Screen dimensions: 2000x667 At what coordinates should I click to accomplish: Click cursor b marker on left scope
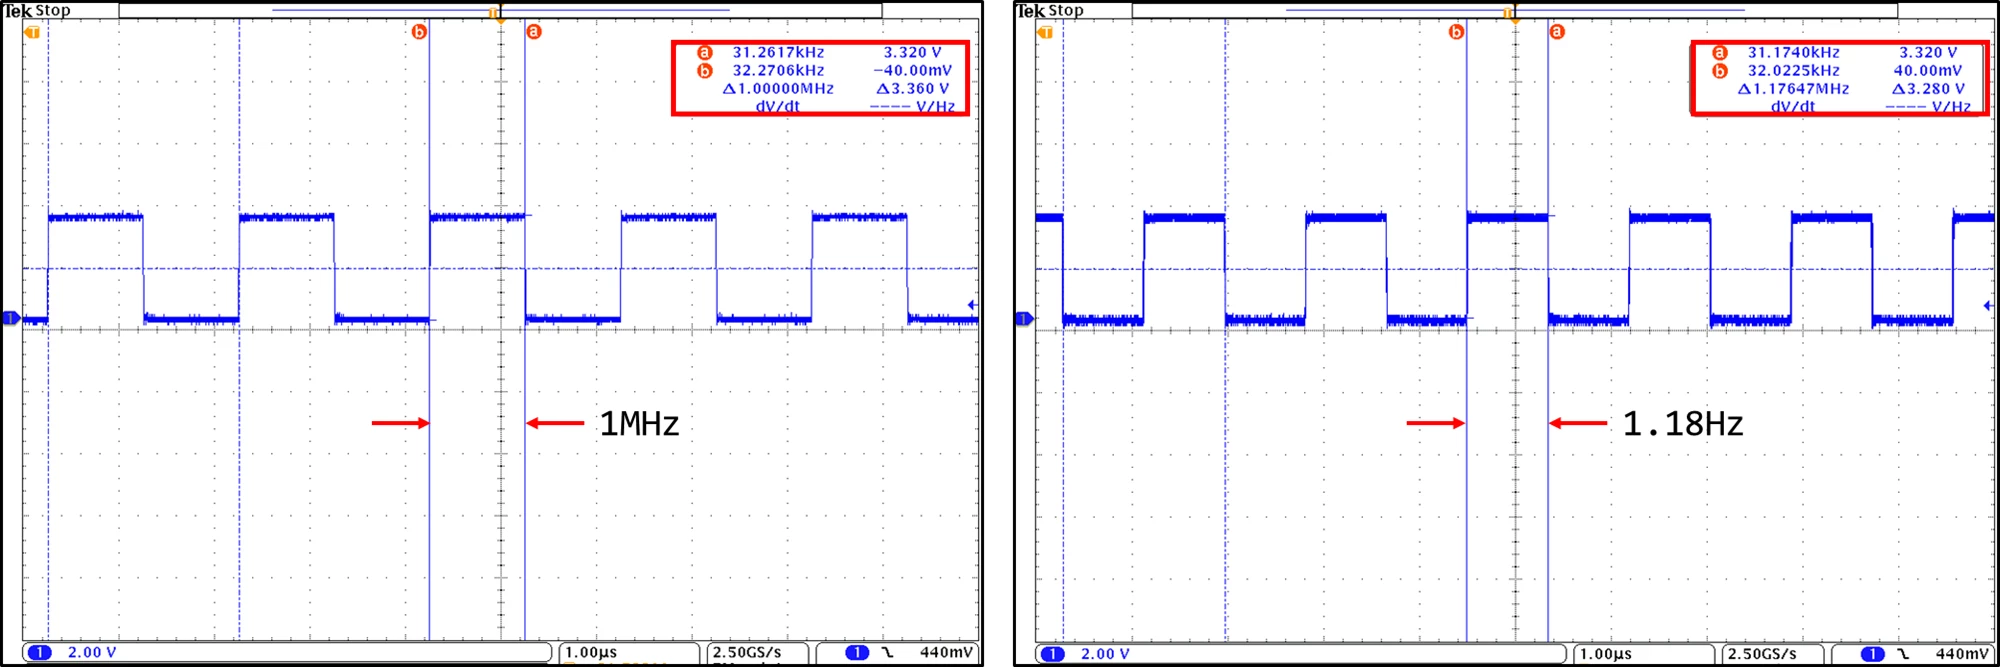pyautogui.click(x=419, y=32)
